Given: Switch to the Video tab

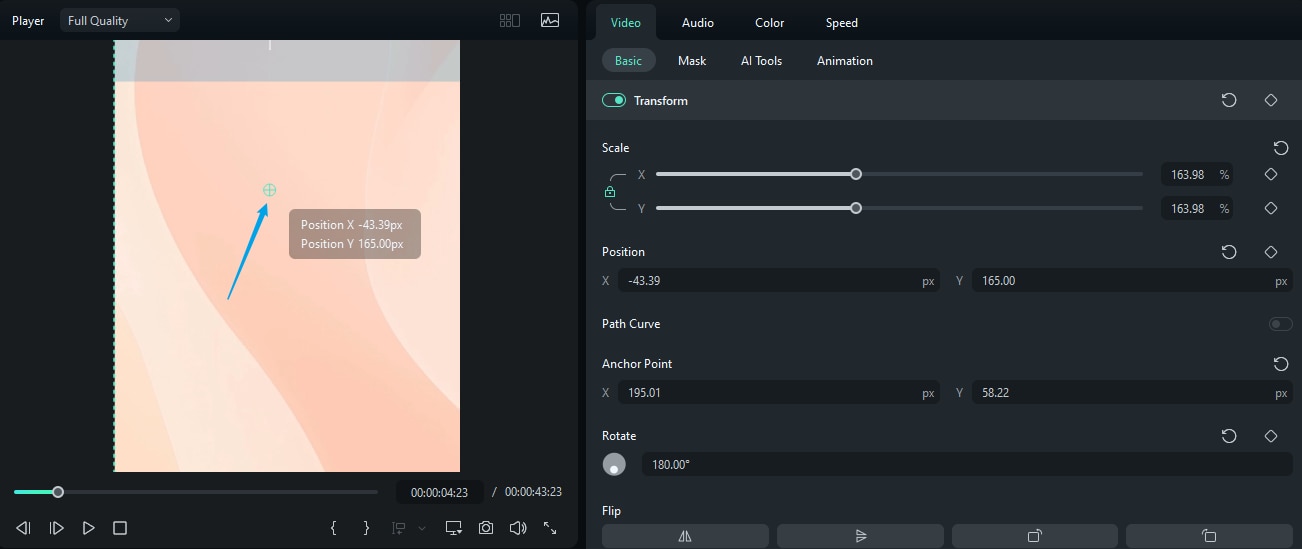Looking at the screenshot, I should click(x=626, y=22).
